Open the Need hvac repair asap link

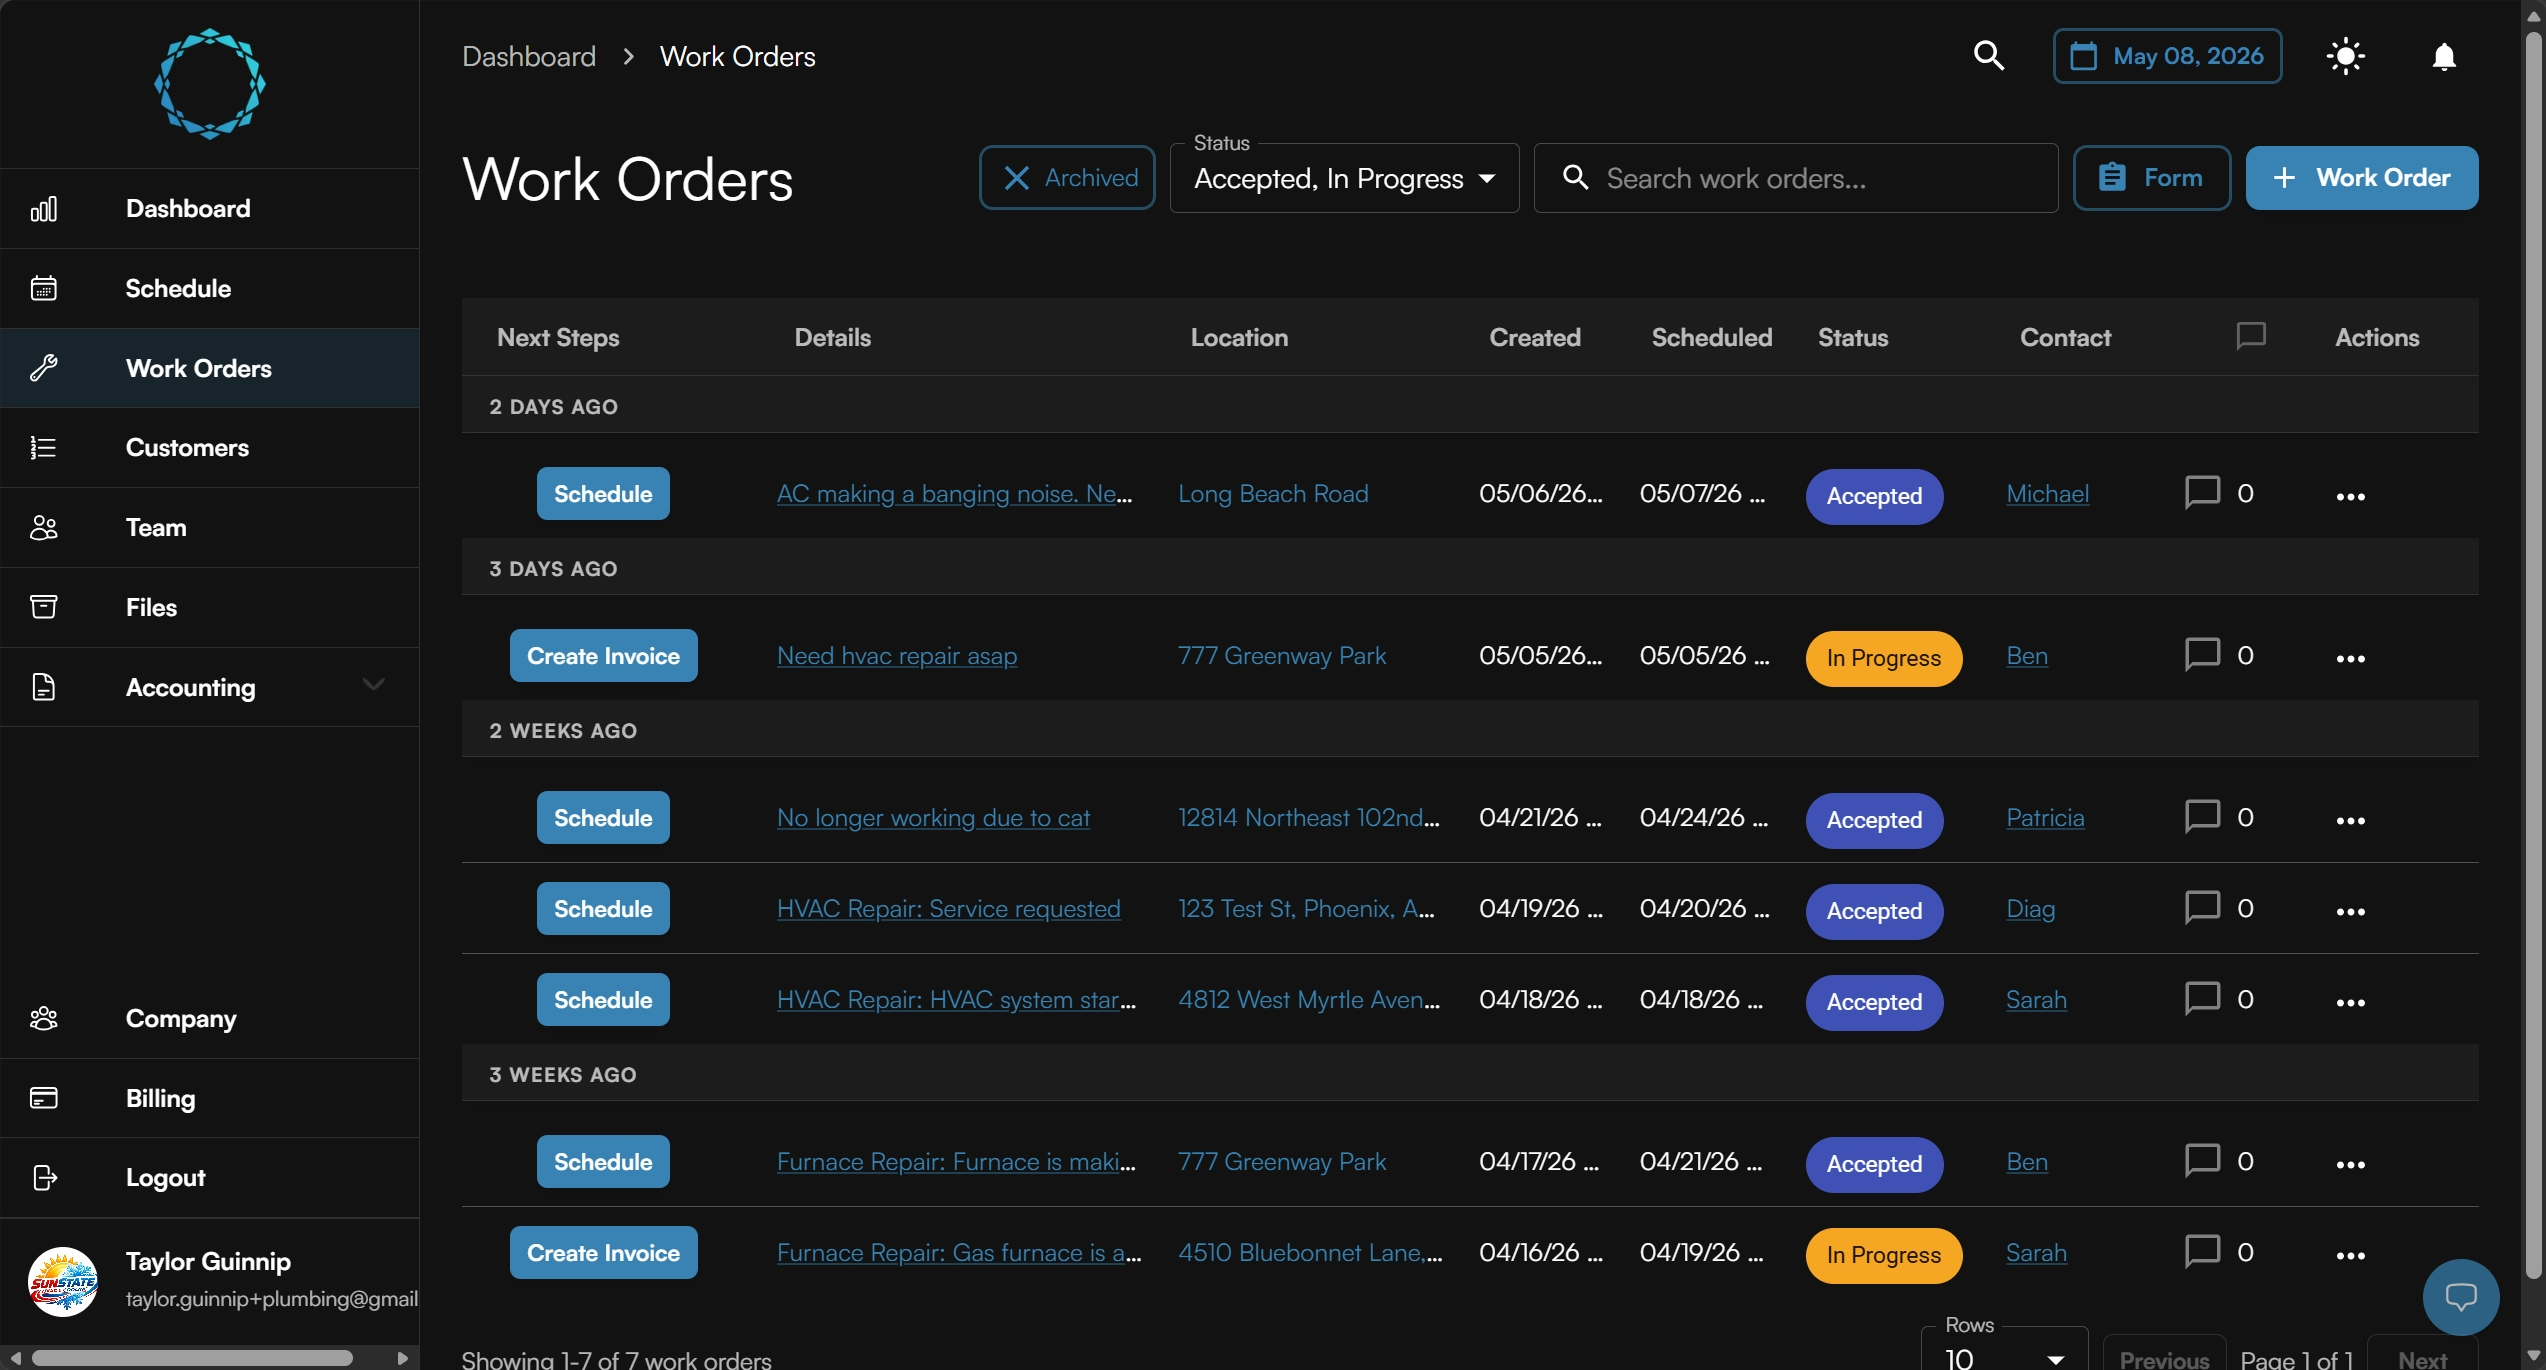(x=897, y=656)
